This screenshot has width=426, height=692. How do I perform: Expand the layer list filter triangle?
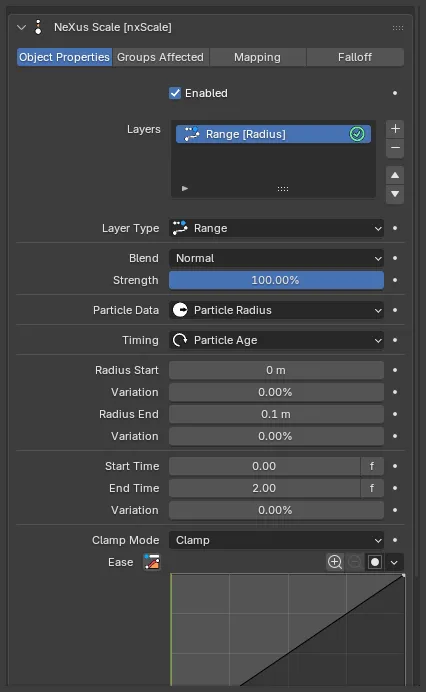[185, 188]
